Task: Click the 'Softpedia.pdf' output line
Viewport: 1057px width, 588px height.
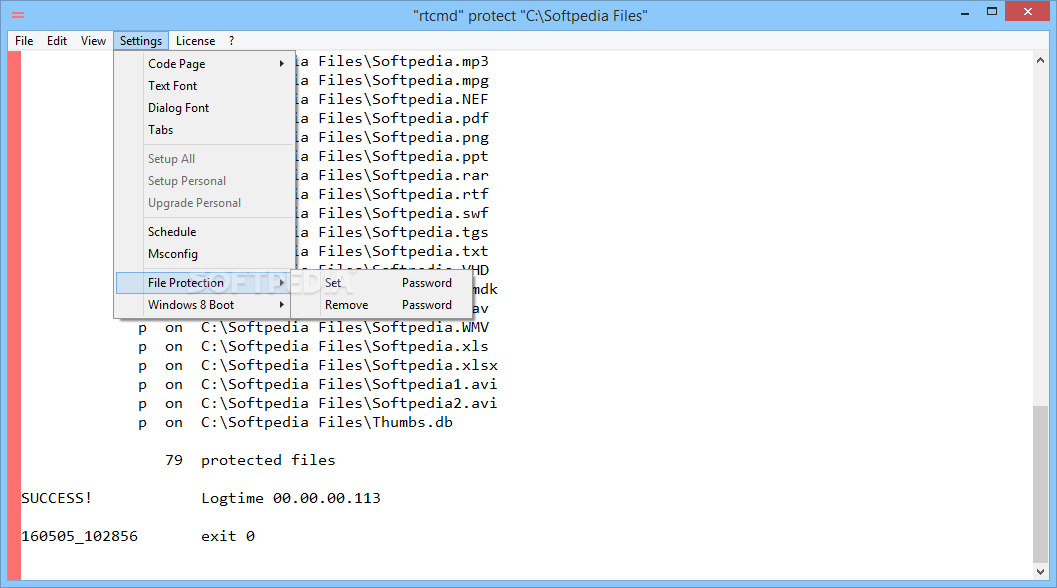Action: (x=392, y=118)
